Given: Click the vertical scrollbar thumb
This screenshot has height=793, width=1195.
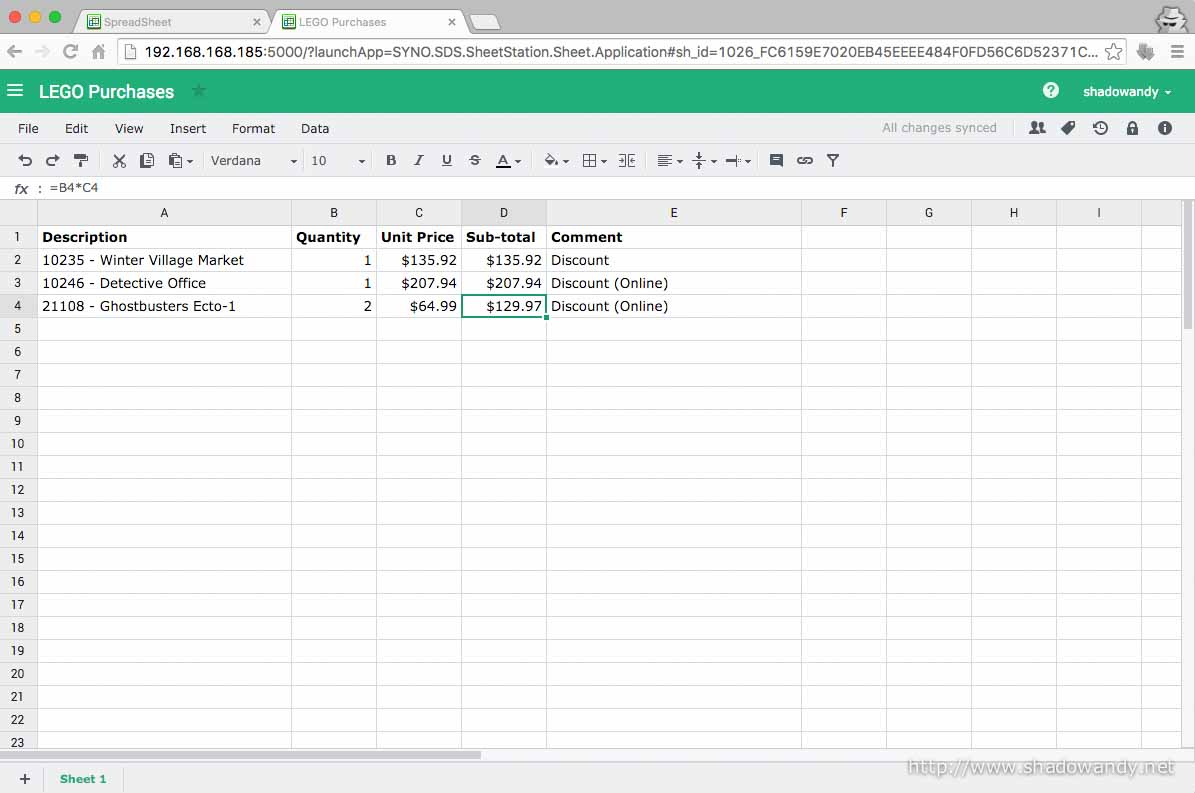Looking at the screenshot, I should [1188, 264].
